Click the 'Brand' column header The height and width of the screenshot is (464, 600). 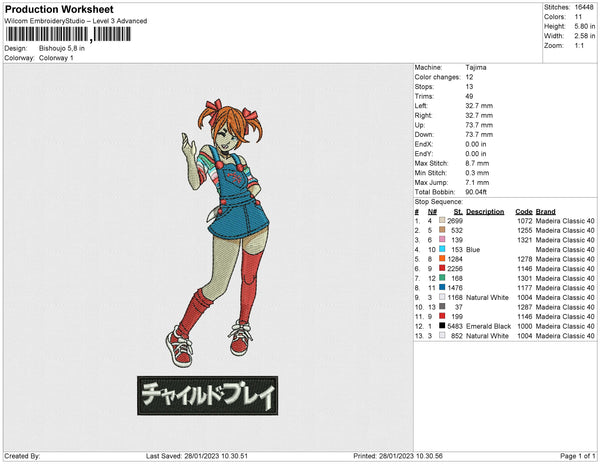pos(545,212)
